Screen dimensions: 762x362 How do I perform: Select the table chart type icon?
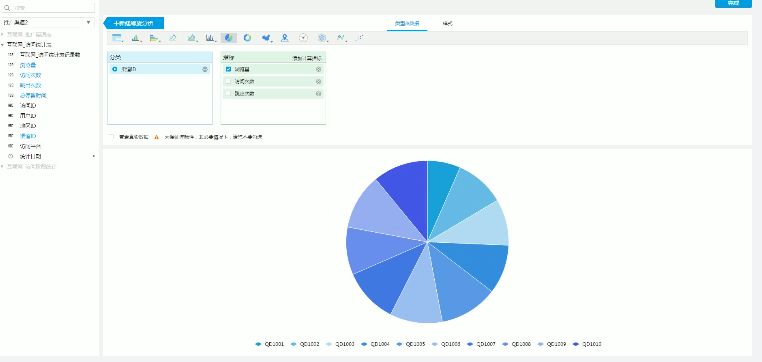point(117,38)
